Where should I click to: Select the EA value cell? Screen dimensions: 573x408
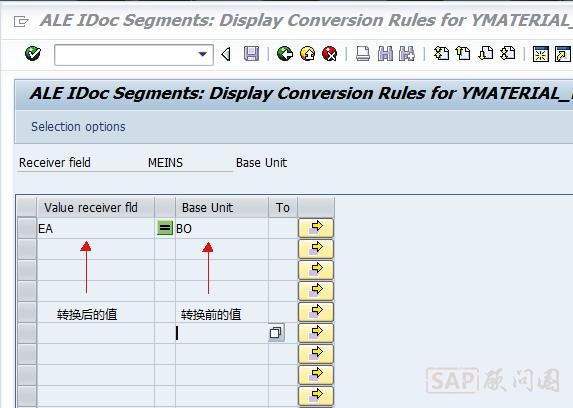95,228
